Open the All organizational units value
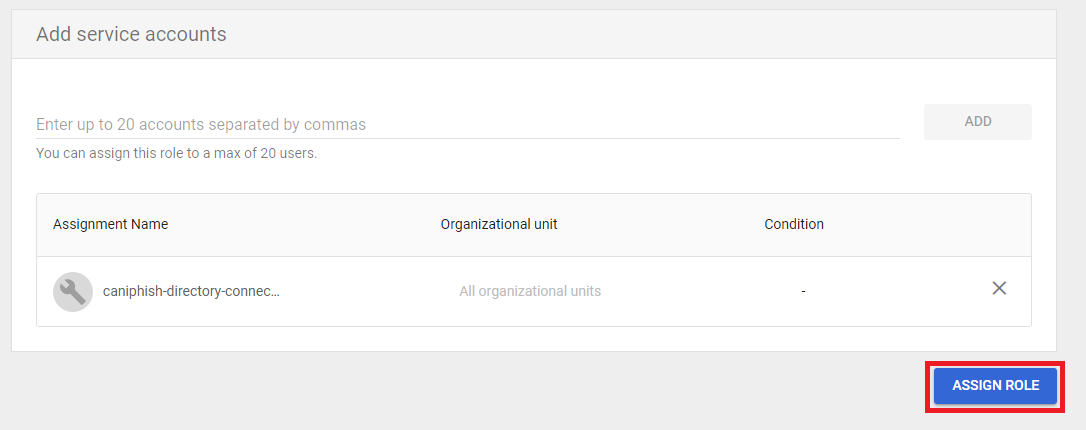1086x430 pixels. click(x=530, y=292)
